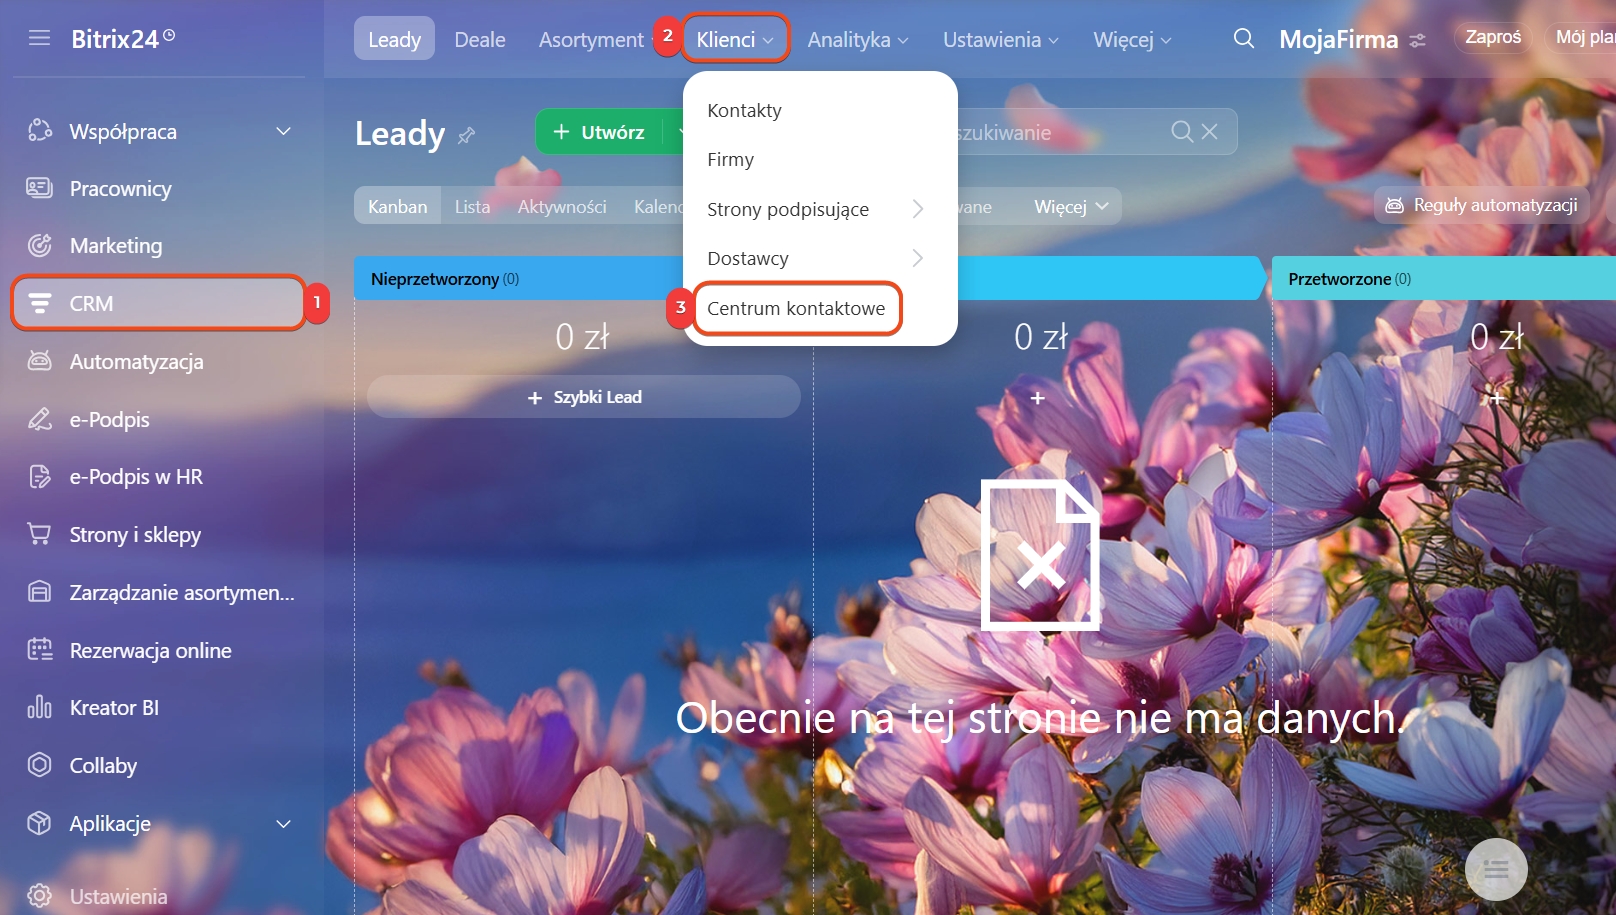Click the magnifier icon in search field

tap(1182, 132)
